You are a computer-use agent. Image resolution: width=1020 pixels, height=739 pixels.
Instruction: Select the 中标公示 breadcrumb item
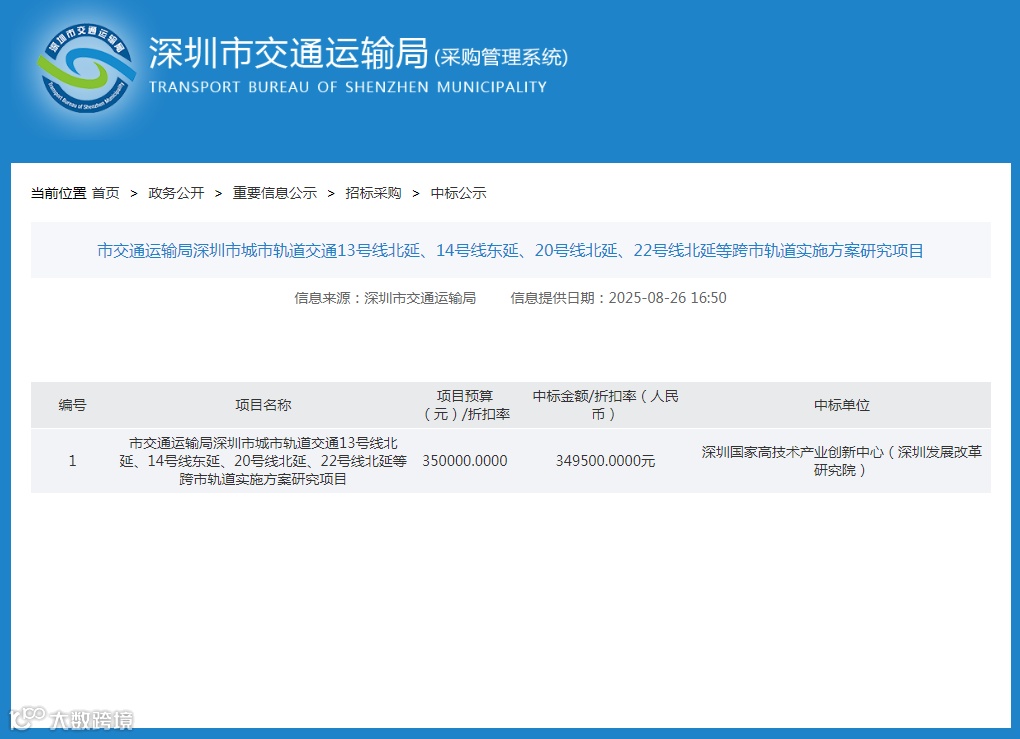[458, 193]
